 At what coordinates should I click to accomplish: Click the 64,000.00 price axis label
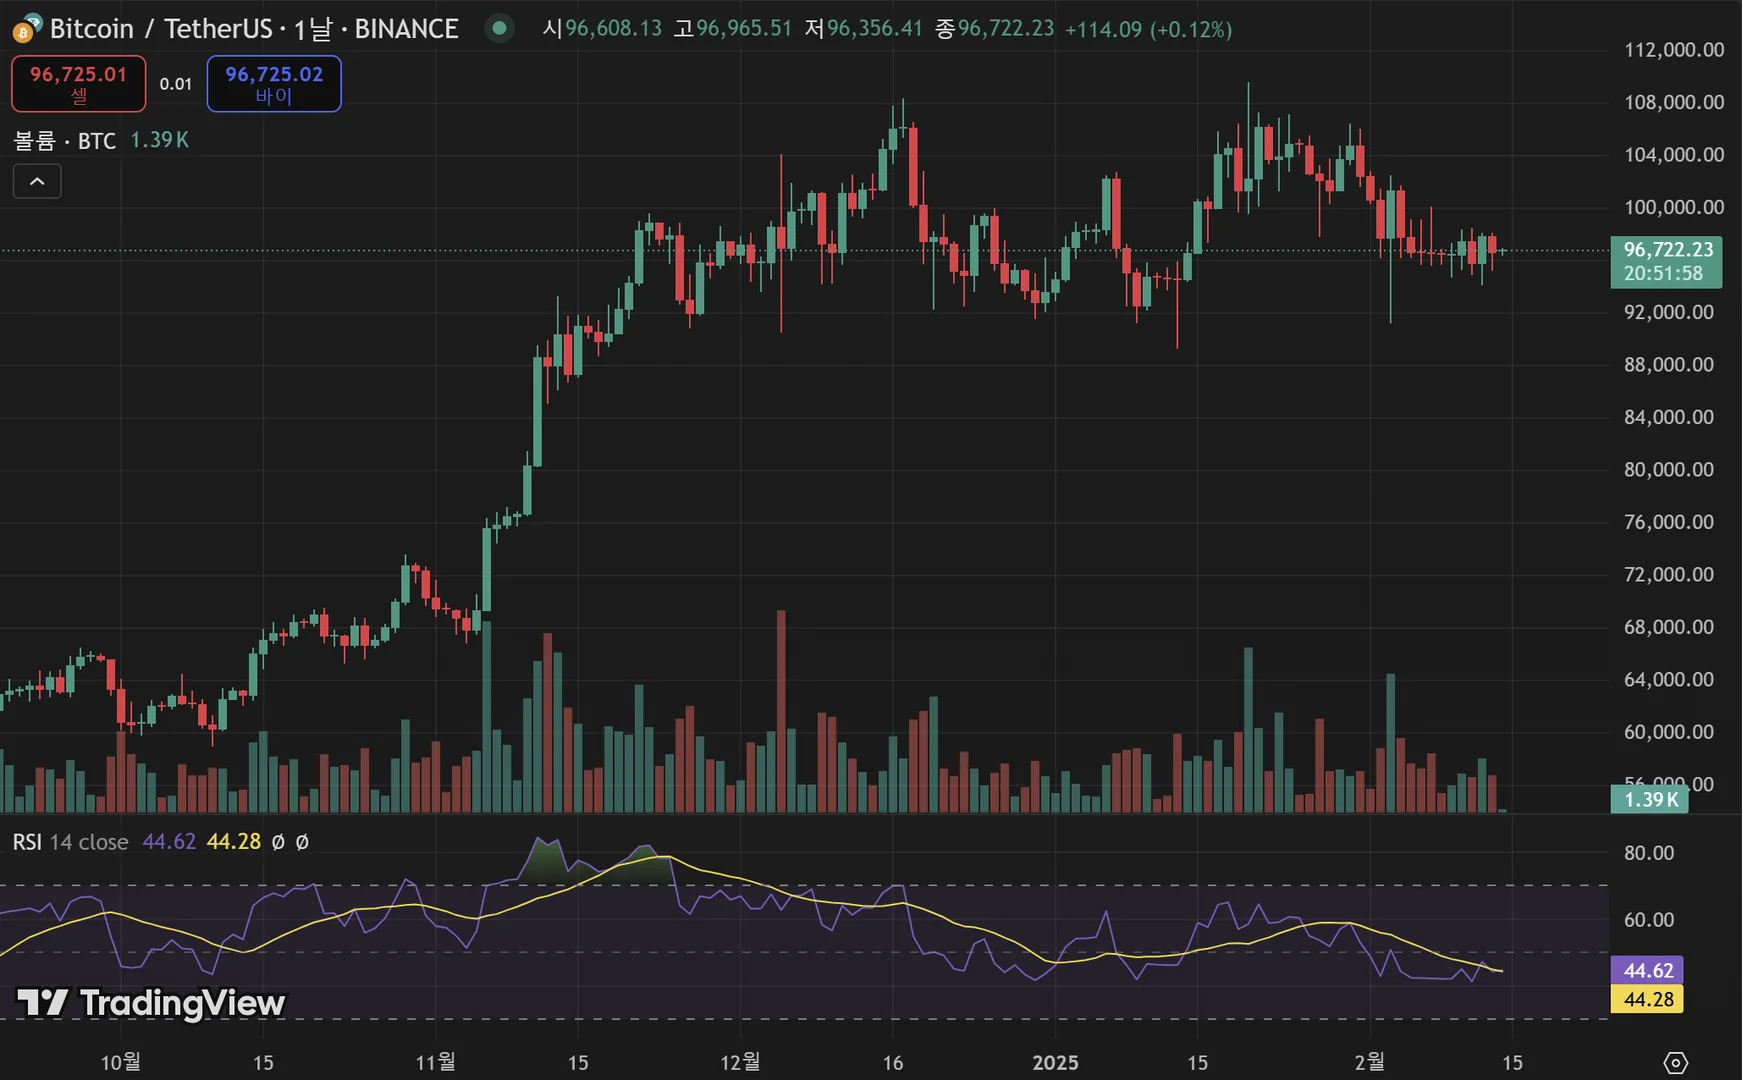point(1669,680)
